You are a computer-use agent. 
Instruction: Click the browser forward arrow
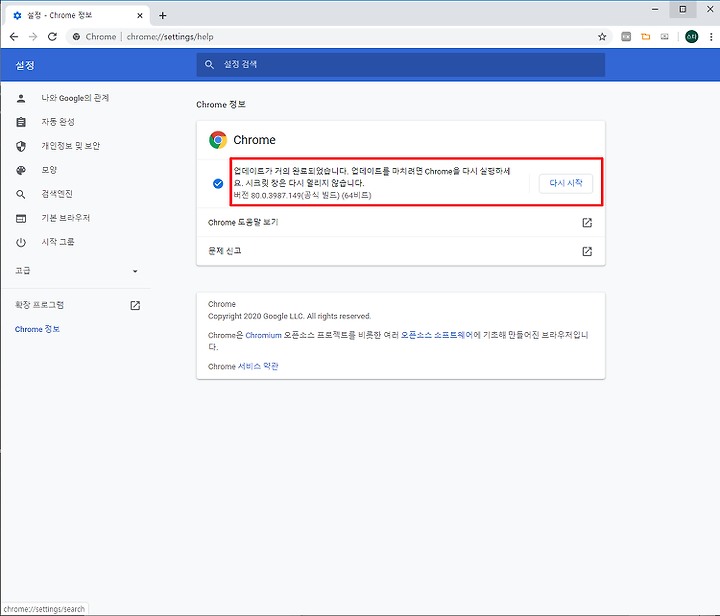(33, 37)
